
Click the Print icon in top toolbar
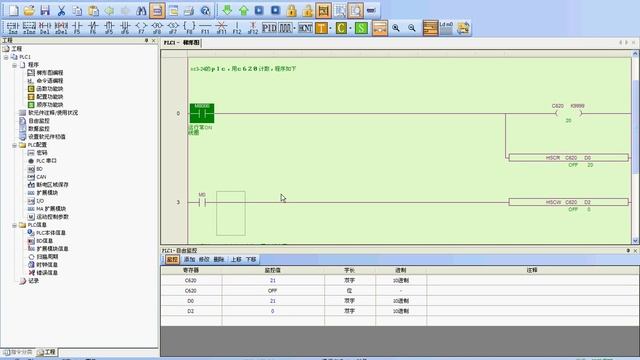tap(189, 11)
